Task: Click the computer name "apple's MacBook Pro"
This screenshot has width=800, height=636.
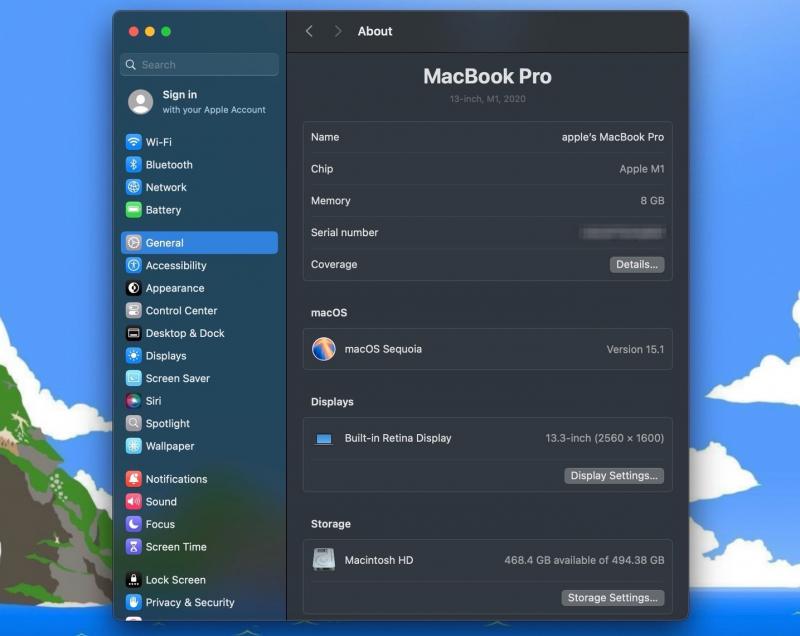Action: [613, 137]
